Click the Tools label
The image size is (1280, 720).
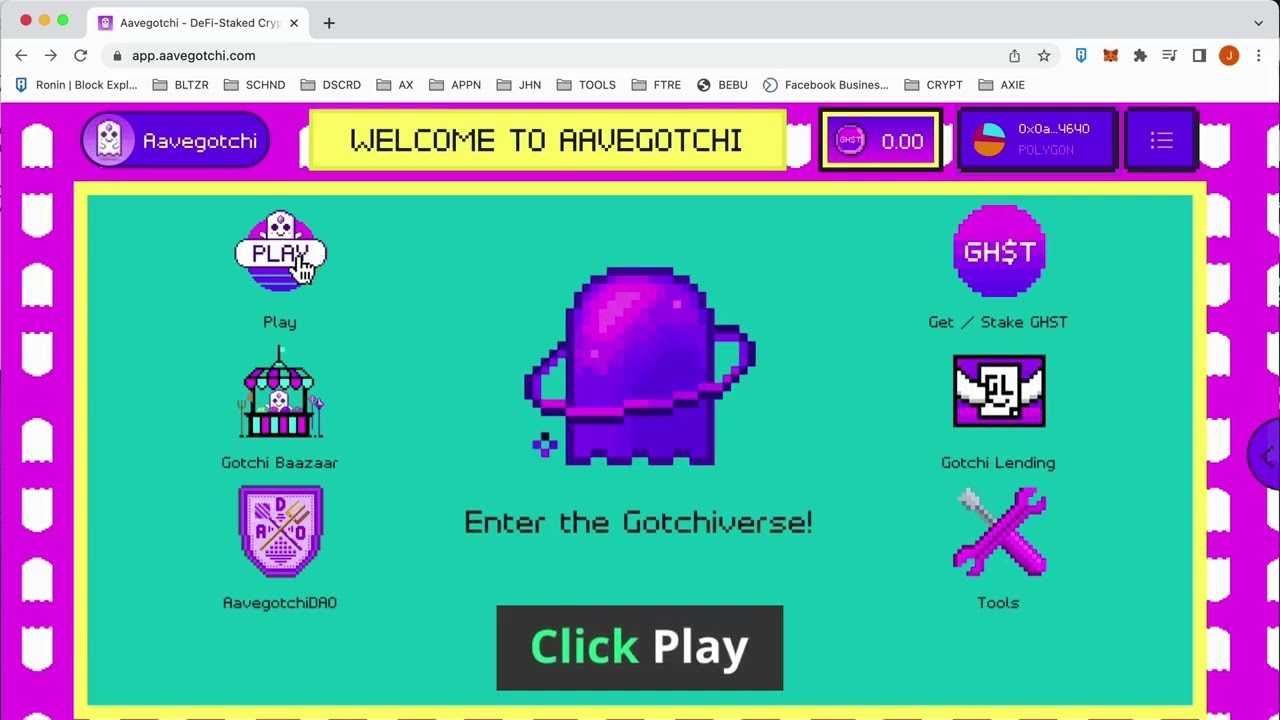click(x=998, y=602)
